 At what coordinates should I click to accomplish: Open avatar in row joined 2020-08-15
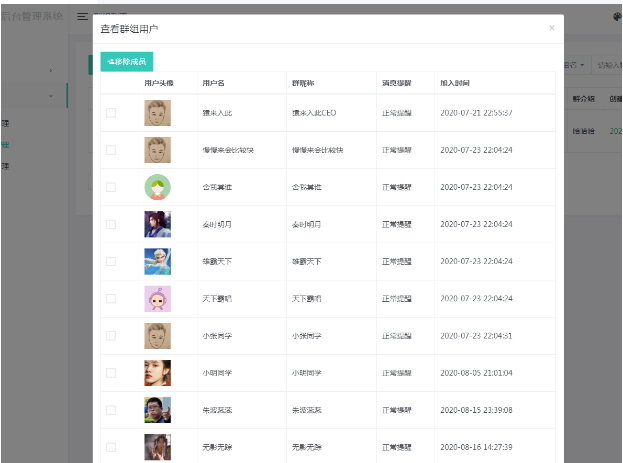pos(157,410)
